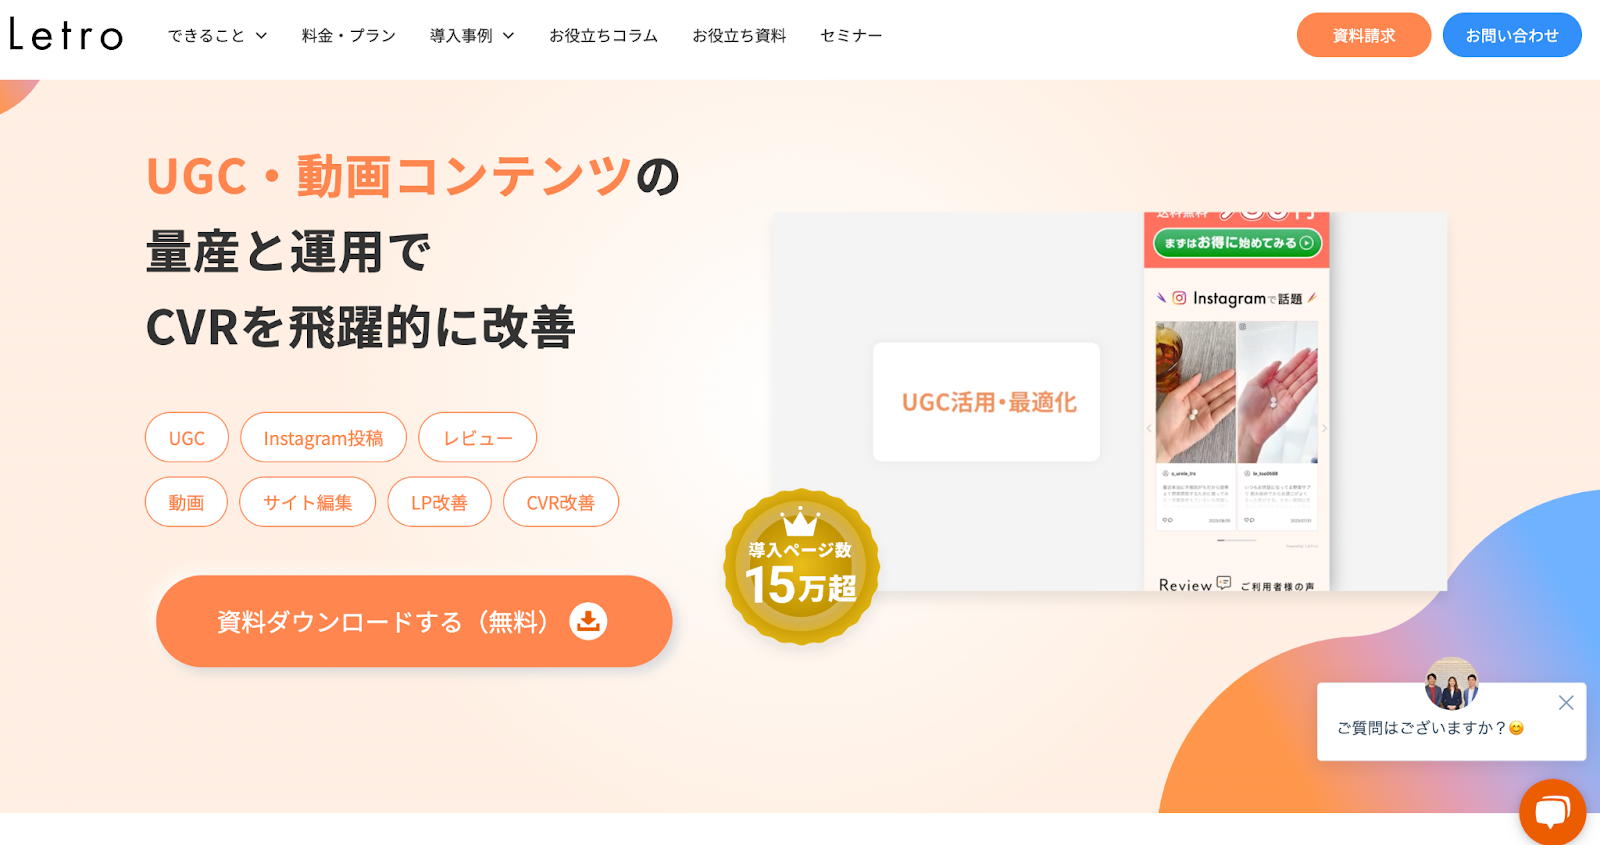
Task: Open the chat widget bubble icon
Action: click(1552, 812)
